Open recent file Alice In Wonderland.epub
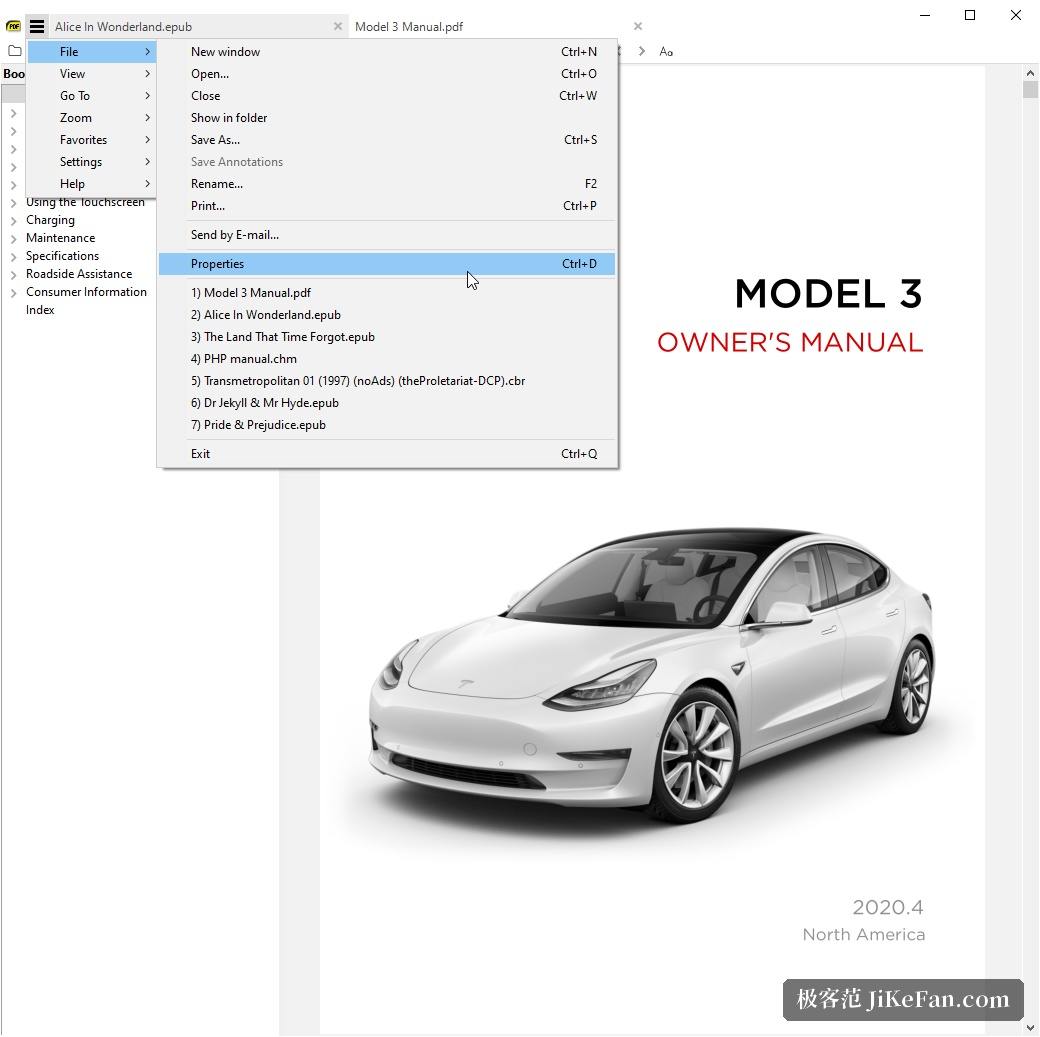This screenshot has width=1040, height=1037. click(x=387, y=314)
